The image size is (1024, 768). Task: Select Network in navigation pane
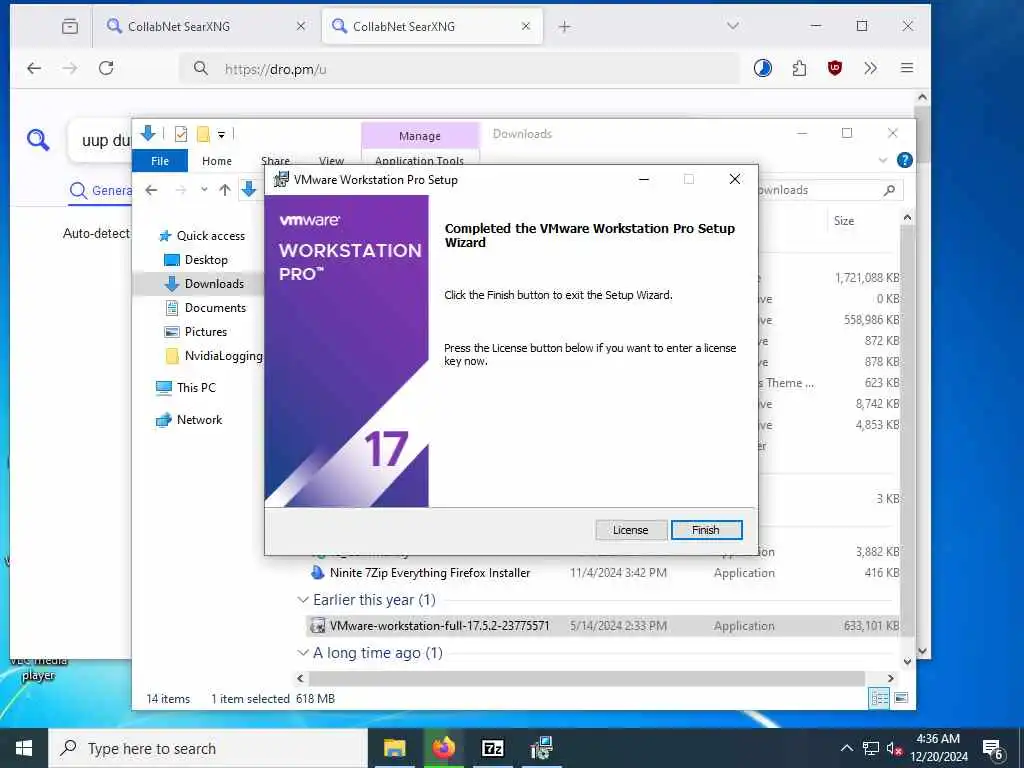[x=199, y=420]
